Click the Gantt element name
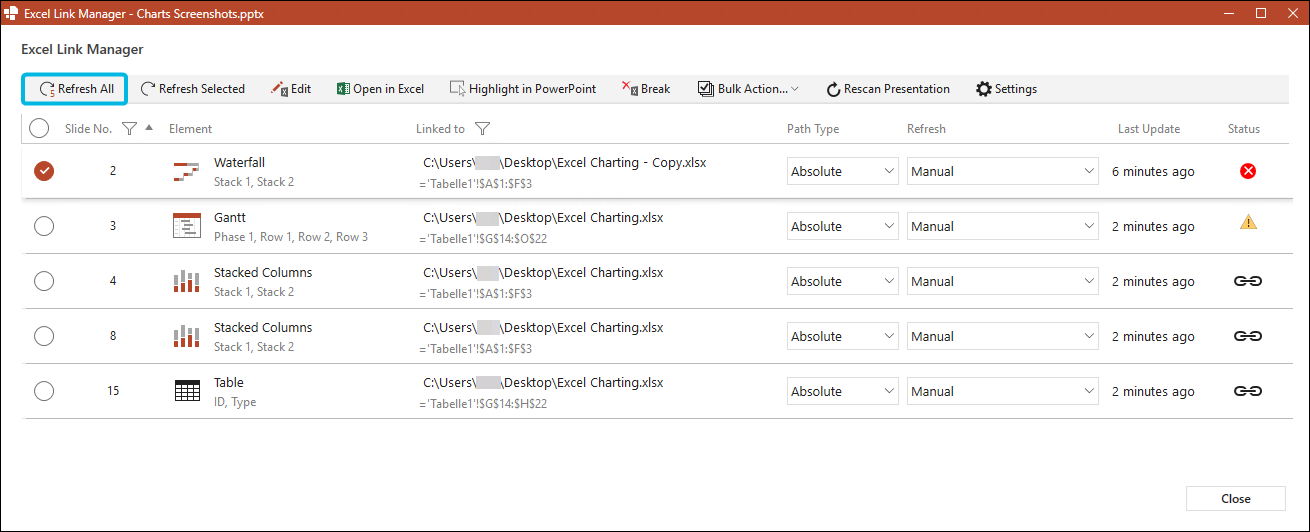 [x=230, y=217]
